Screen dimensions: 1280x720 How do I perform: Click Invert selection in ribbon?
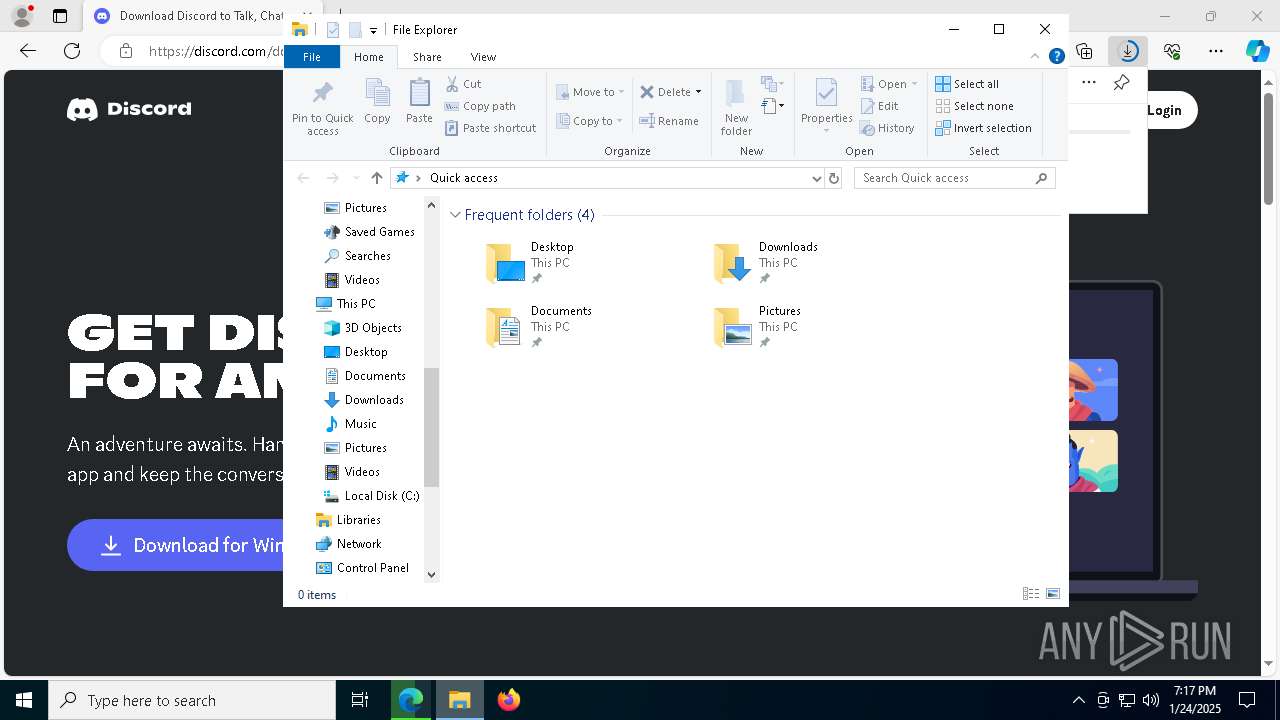pyautogui.click(x=983, y=128)
